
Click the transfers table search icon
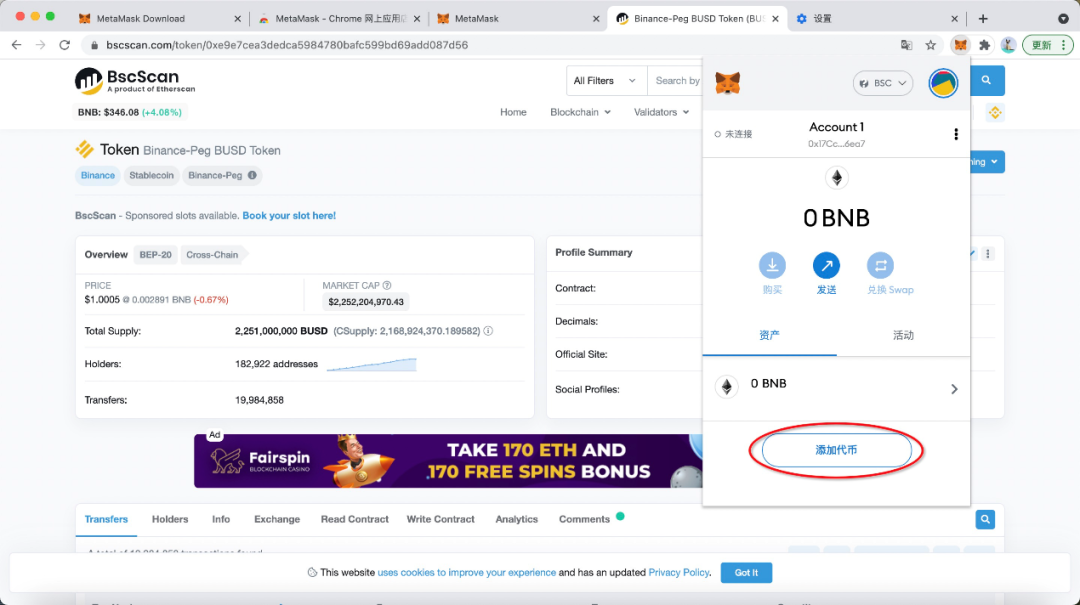985,520
